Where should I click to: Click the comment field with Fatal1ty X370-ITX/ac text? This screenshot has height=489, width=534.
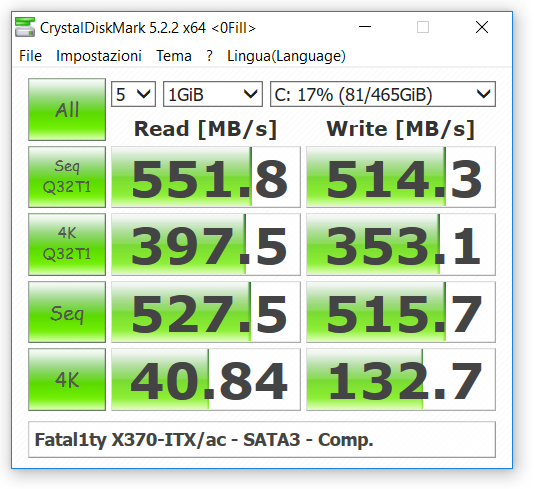coord(262,440)
